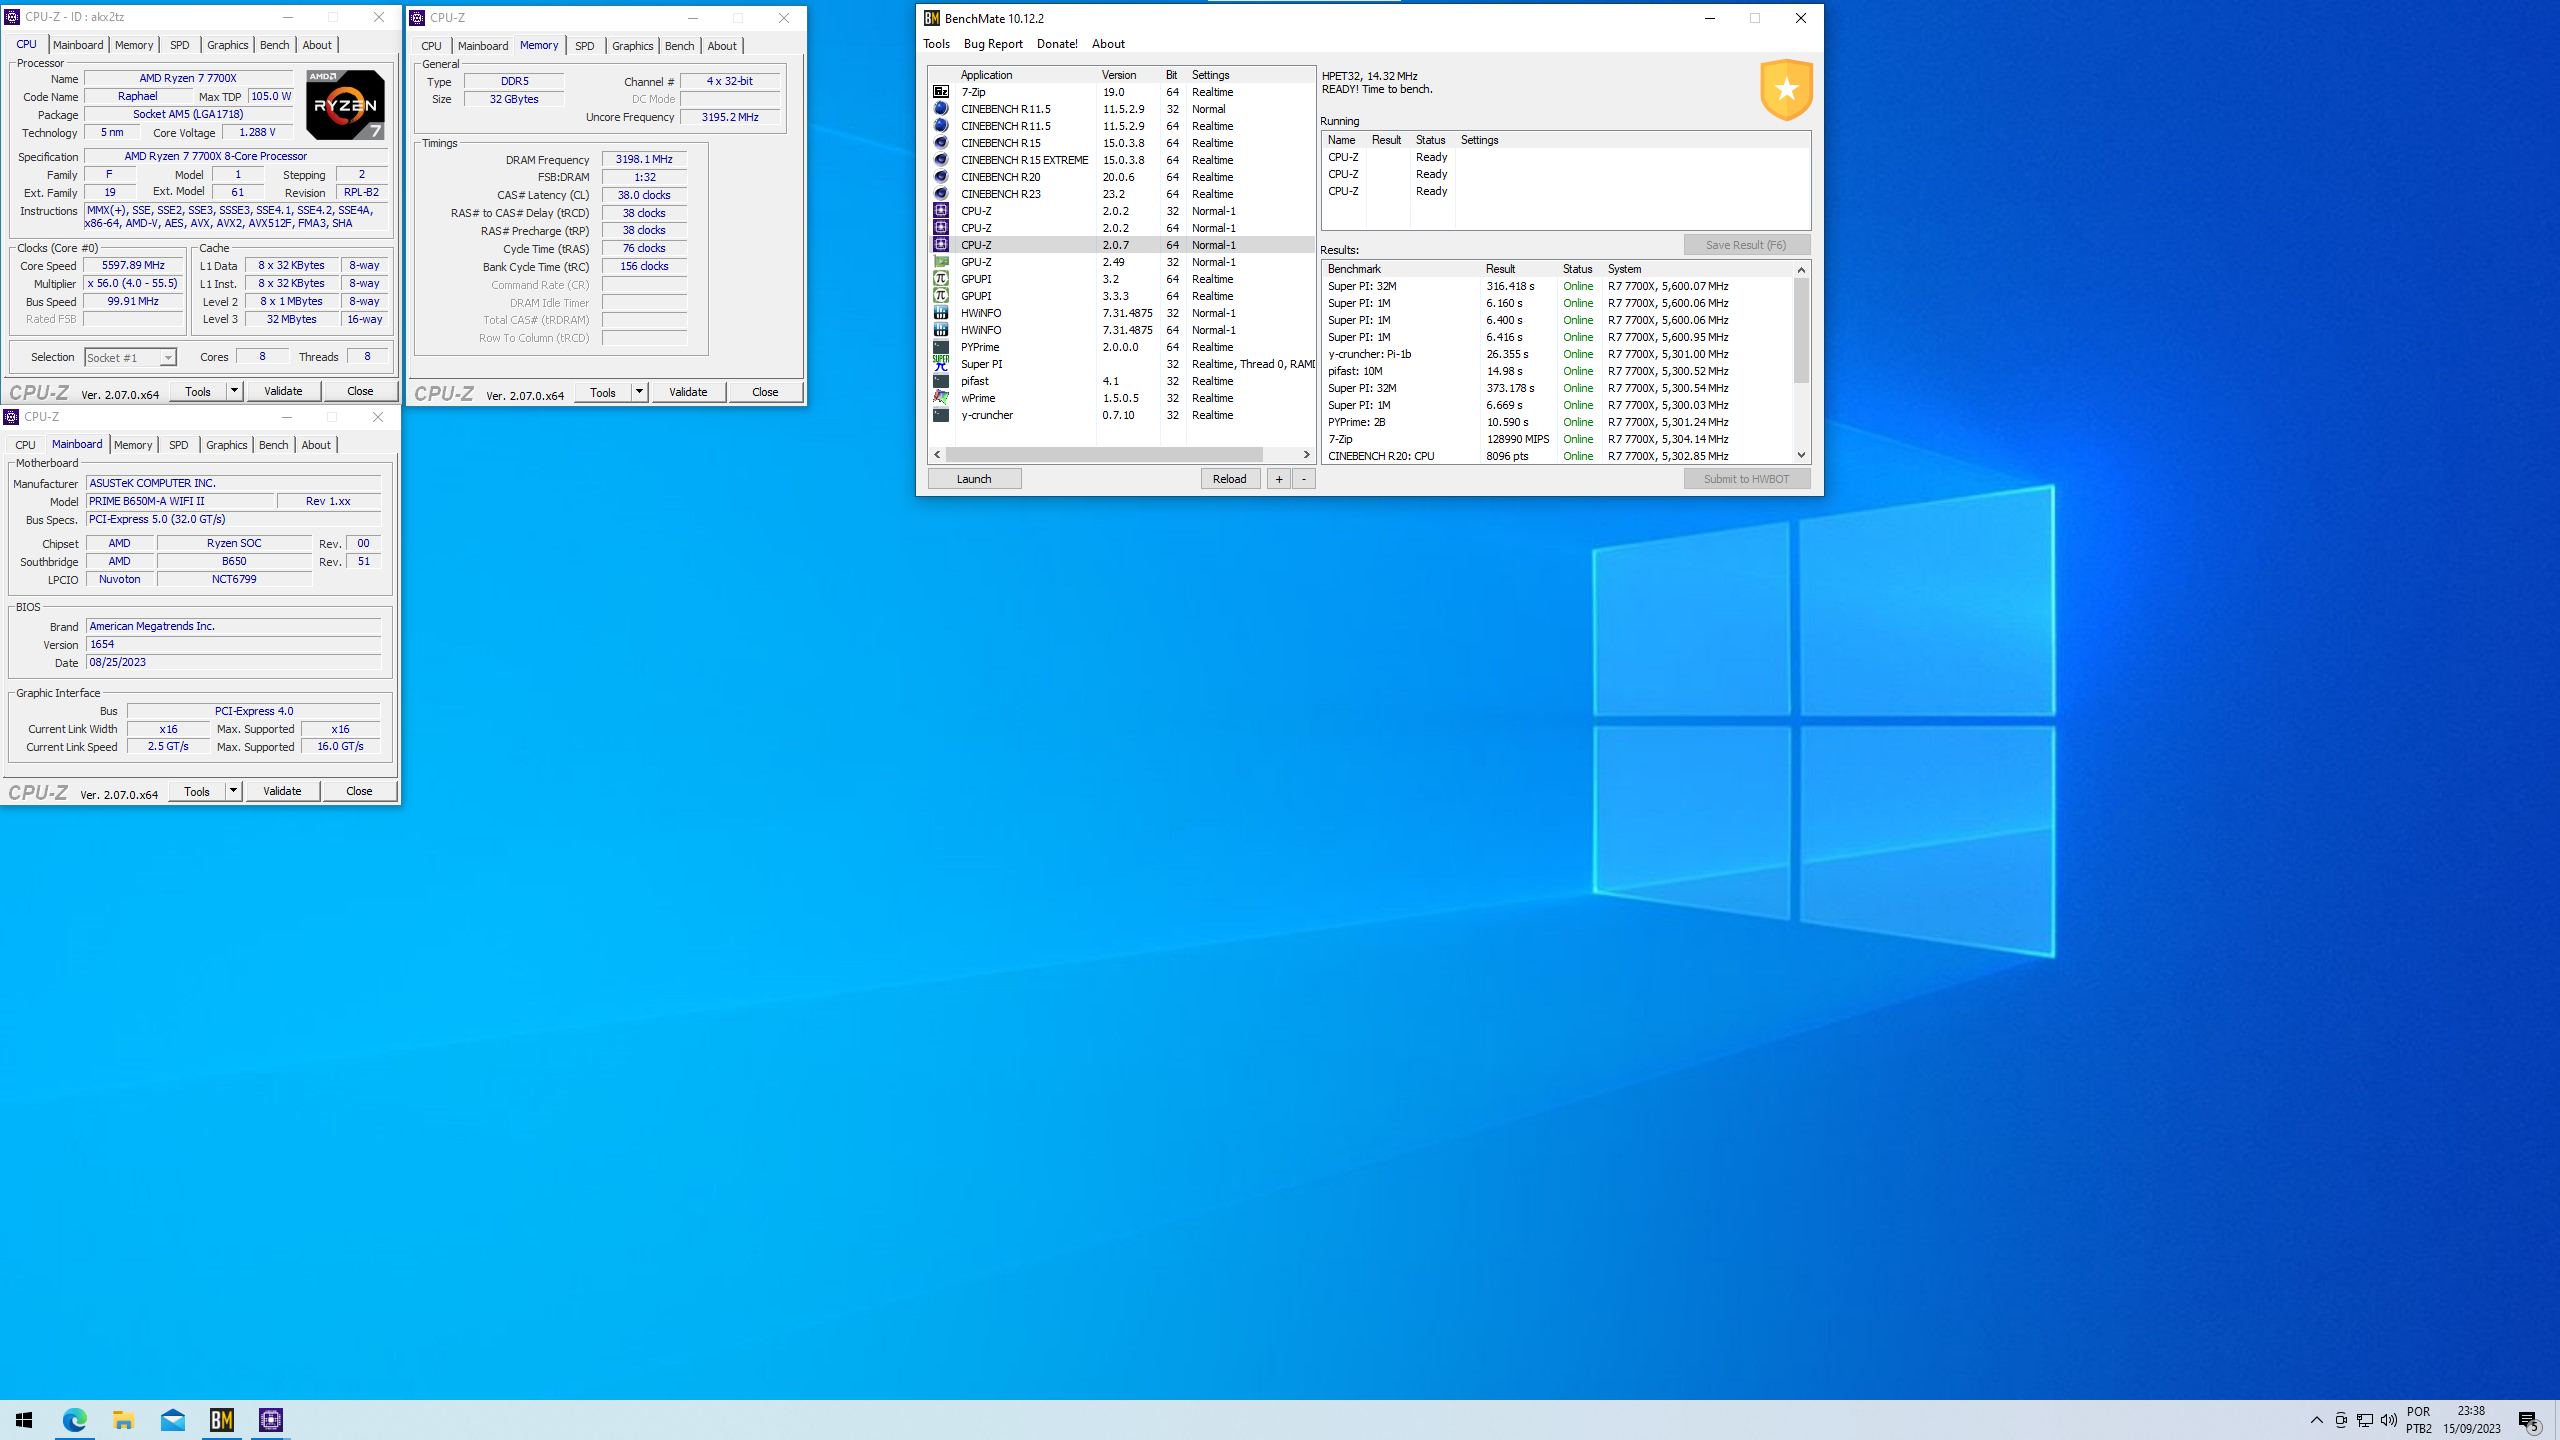Click Tools button in CPU-Z ID window
This screenshot has height=1440, width=2560.
[x=198, y=391]
